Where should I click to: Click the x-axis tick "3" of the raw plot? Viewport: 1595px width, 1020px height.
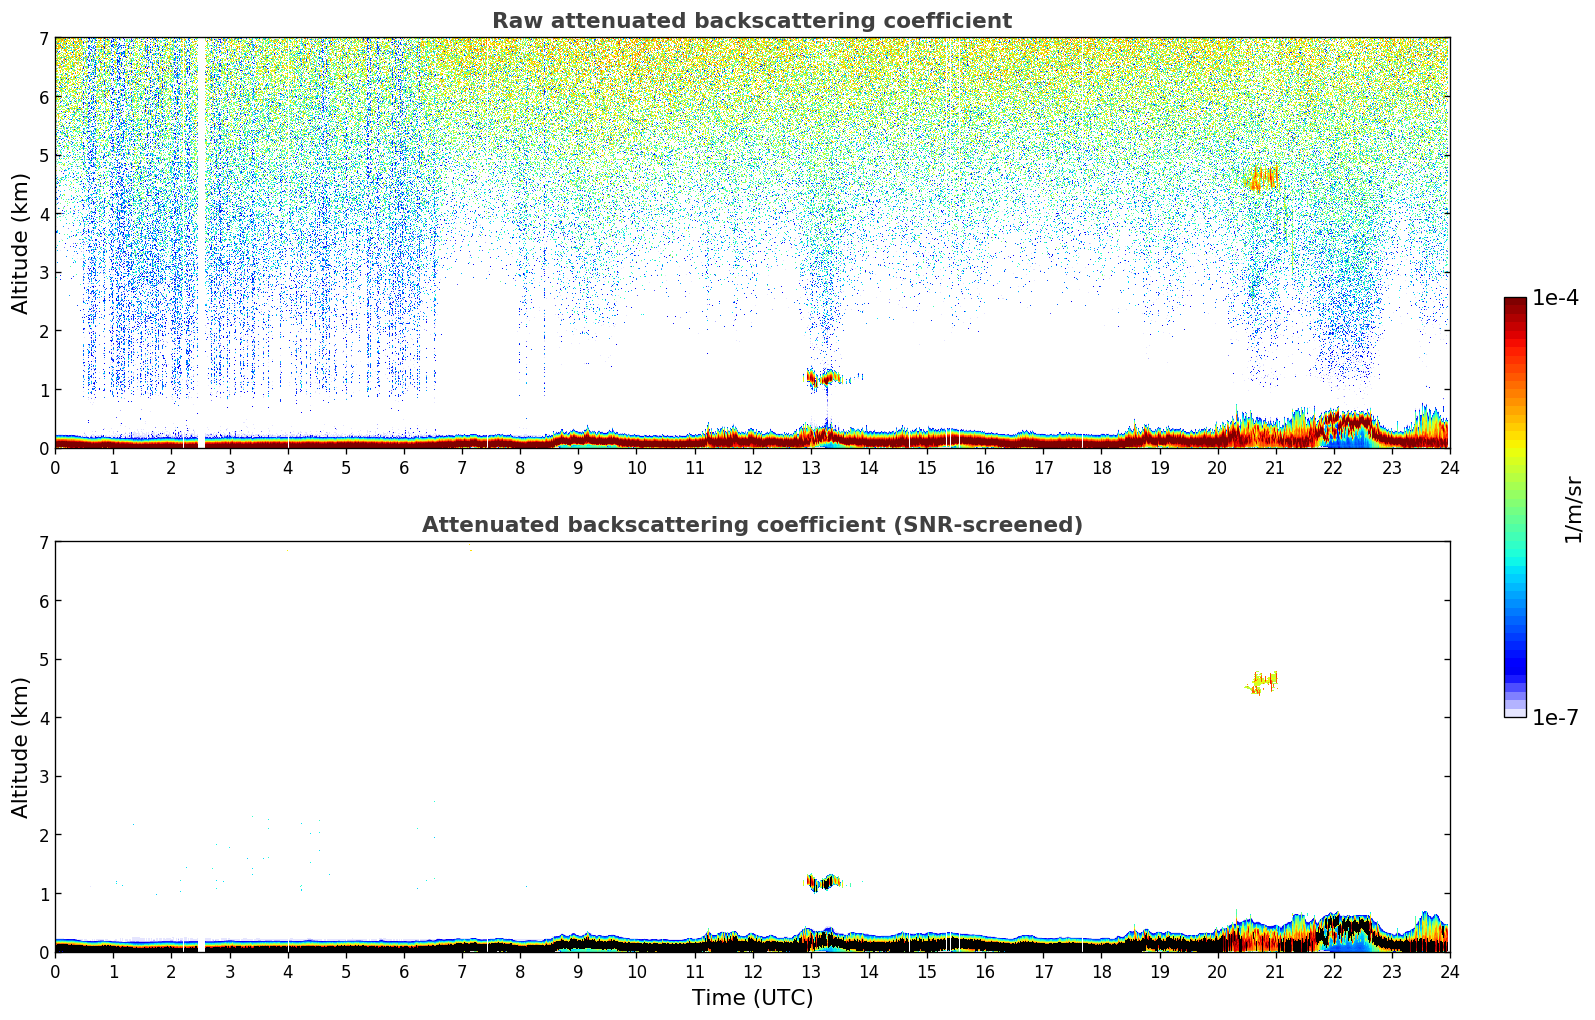point(229,468)
